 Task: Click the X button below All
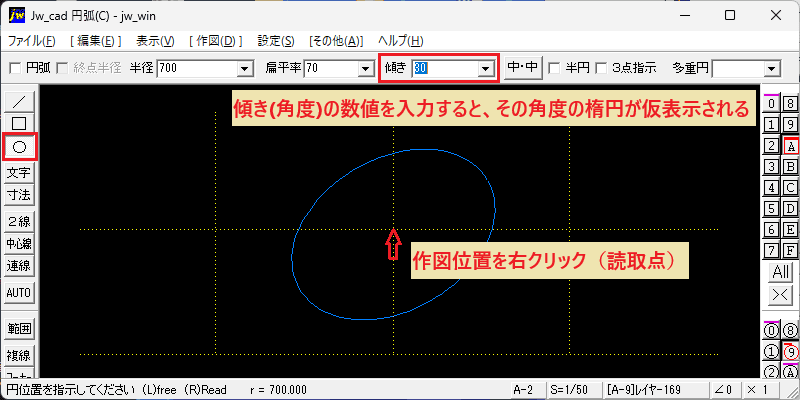coord(781,295)
